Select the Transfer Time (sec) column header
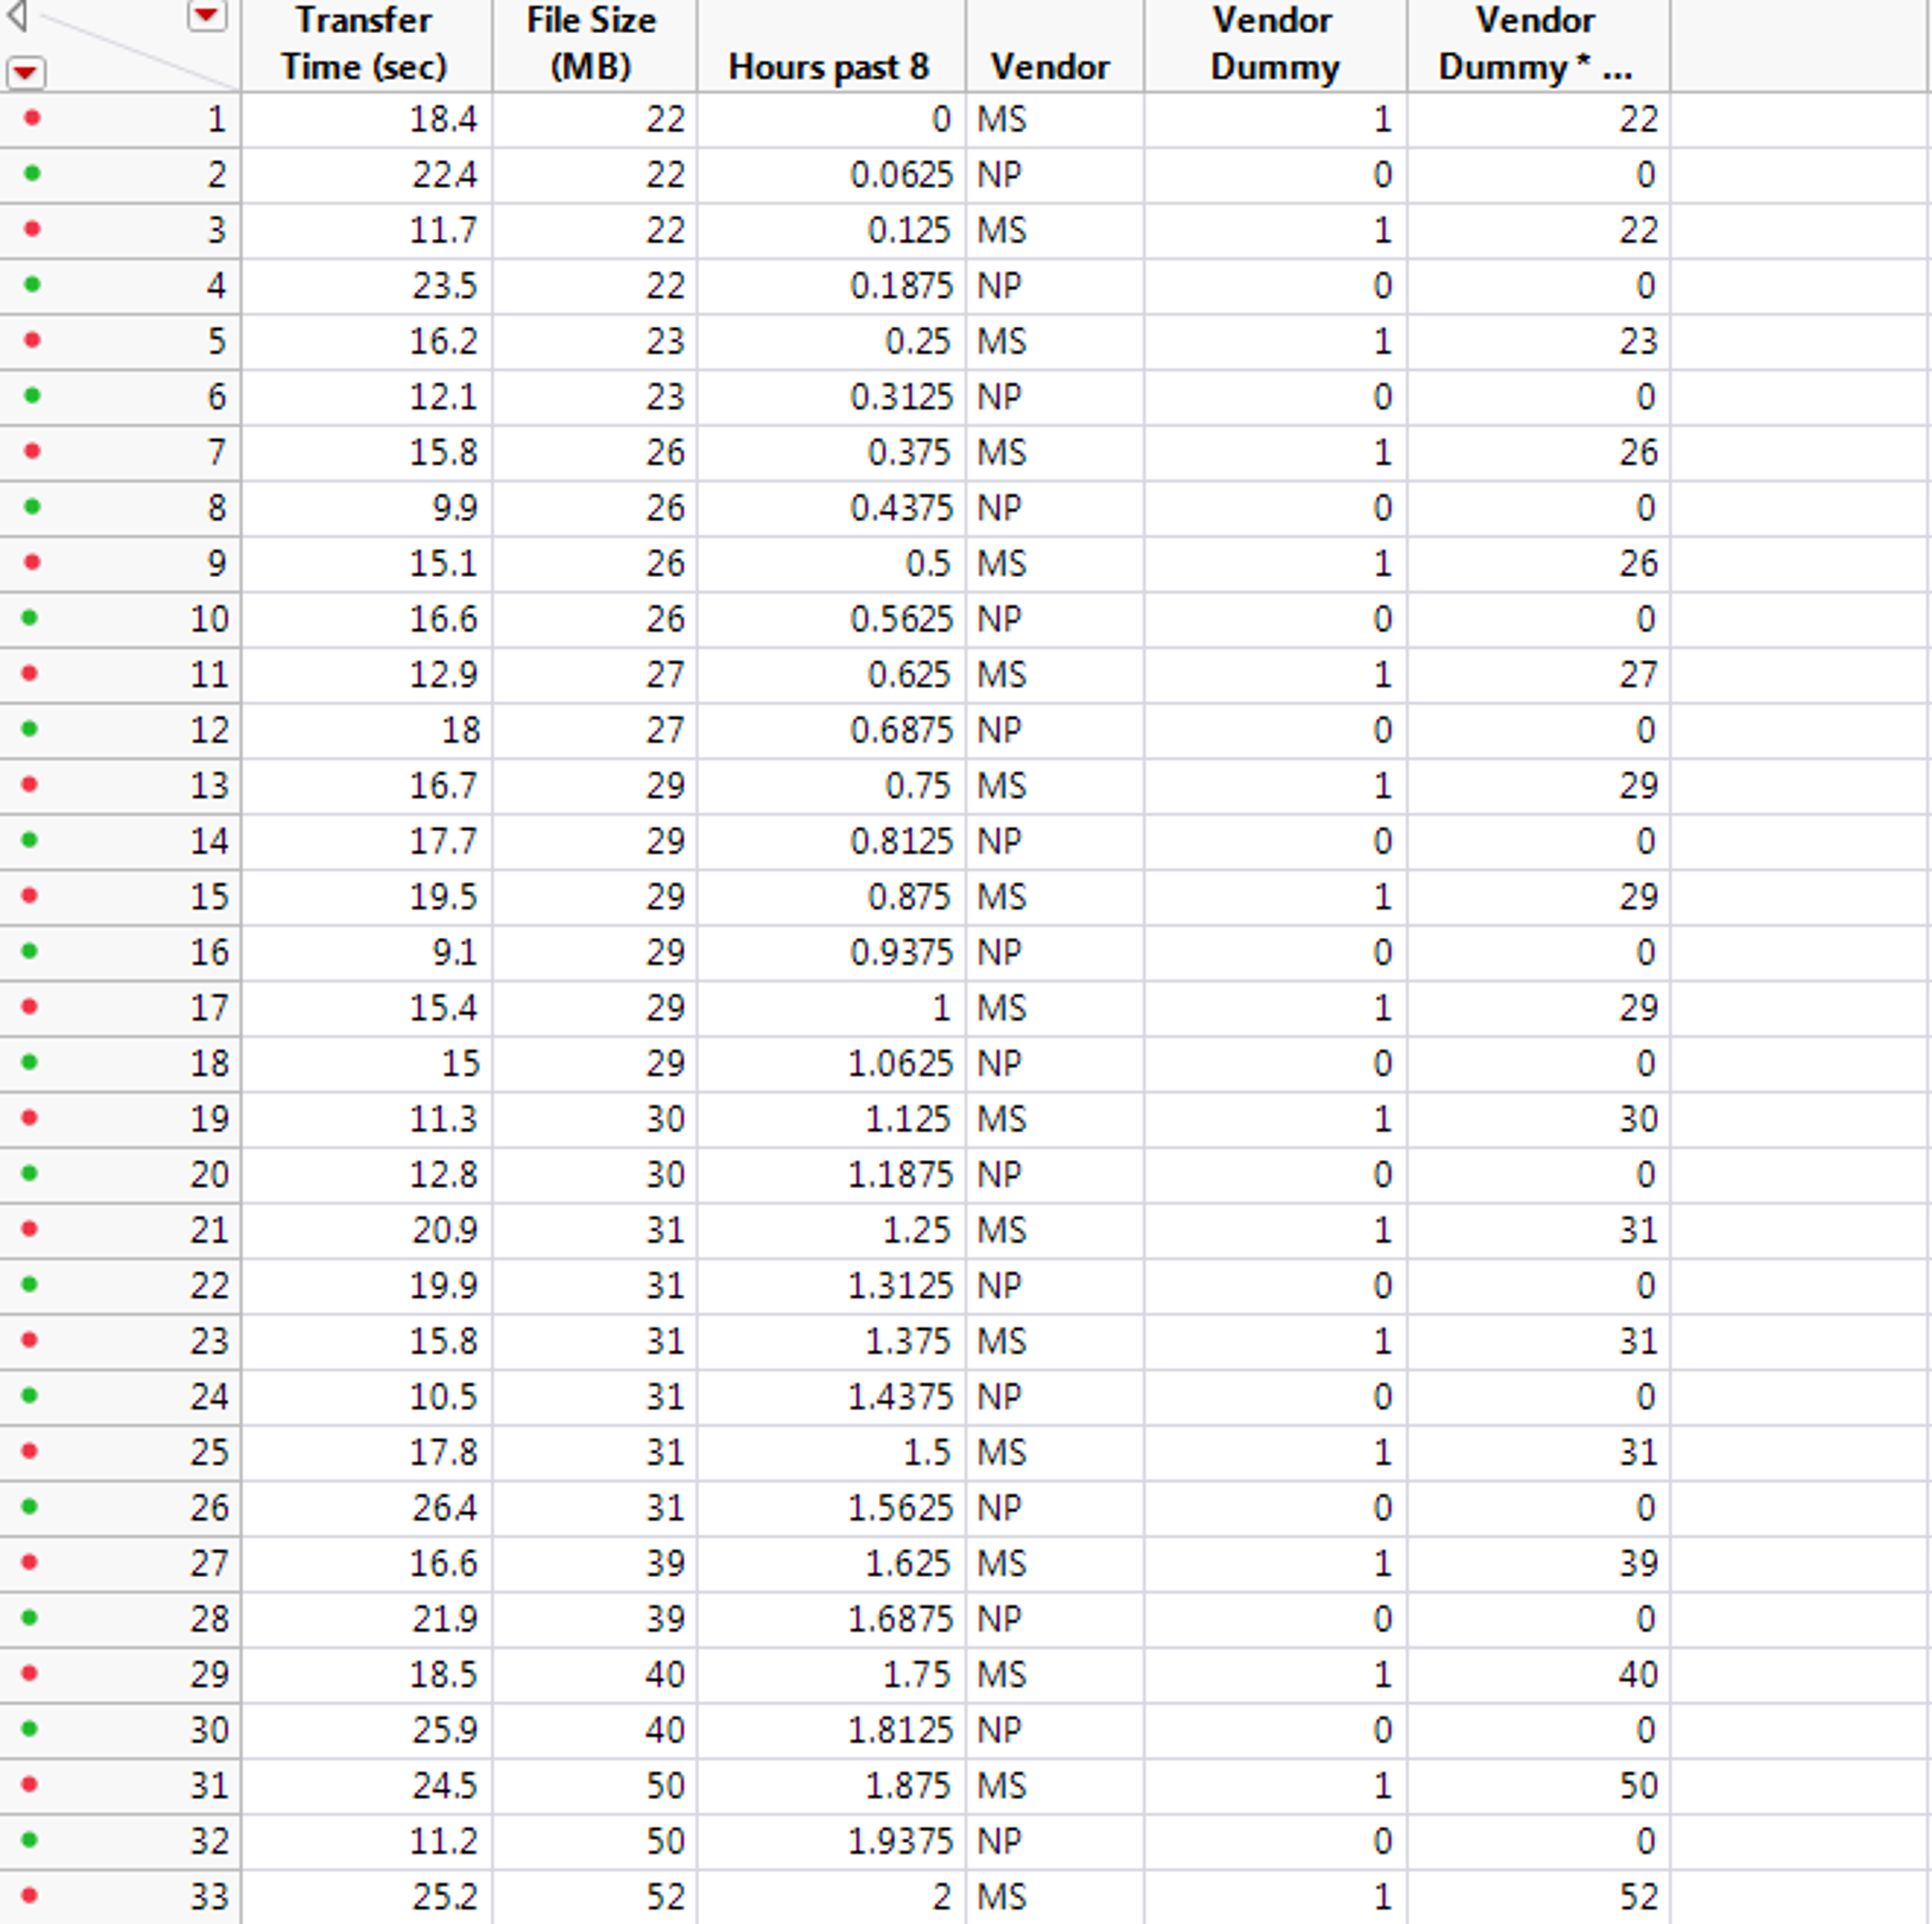Screen dimensions: 1932x1924 click(x=364, y=44)
